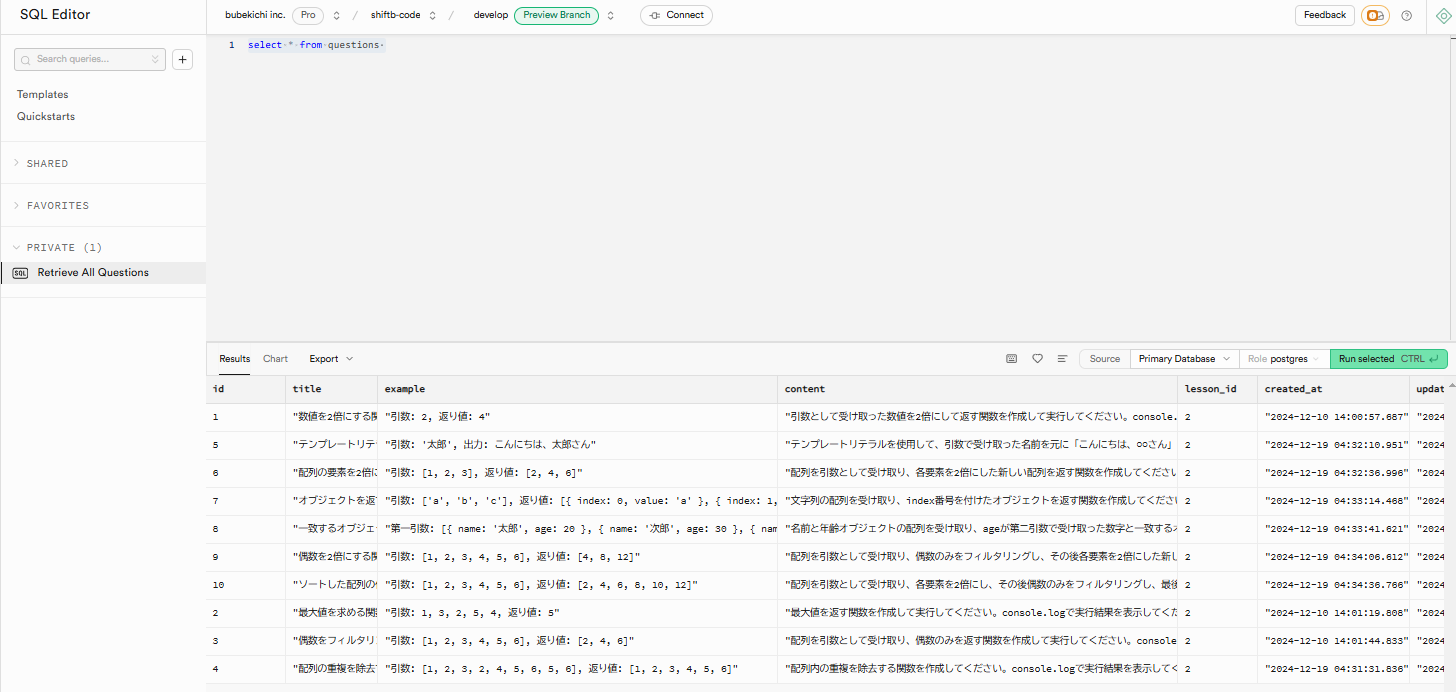Image resolution: width=1456 pixels, height=692 pixels.
Task: Select the Results tab
Action: [235, 359]
